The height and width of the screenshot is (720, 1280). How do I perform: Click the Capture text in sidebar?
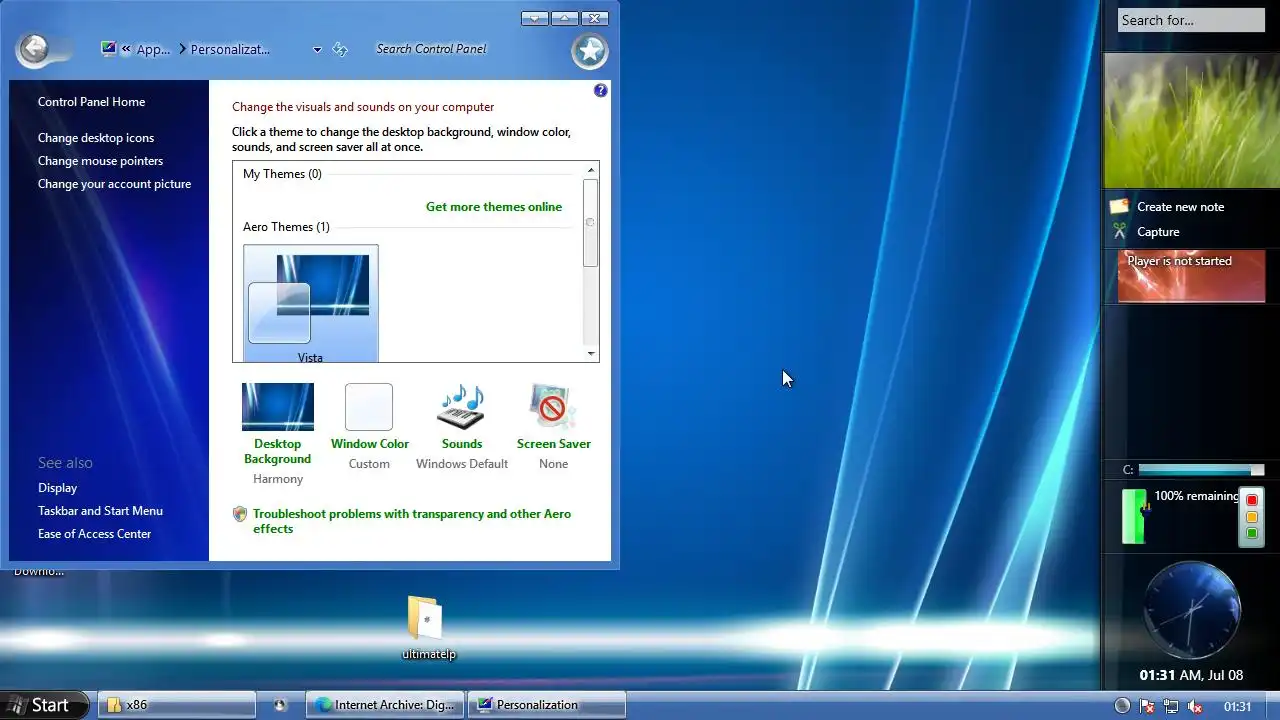(x=1158, y=232)
